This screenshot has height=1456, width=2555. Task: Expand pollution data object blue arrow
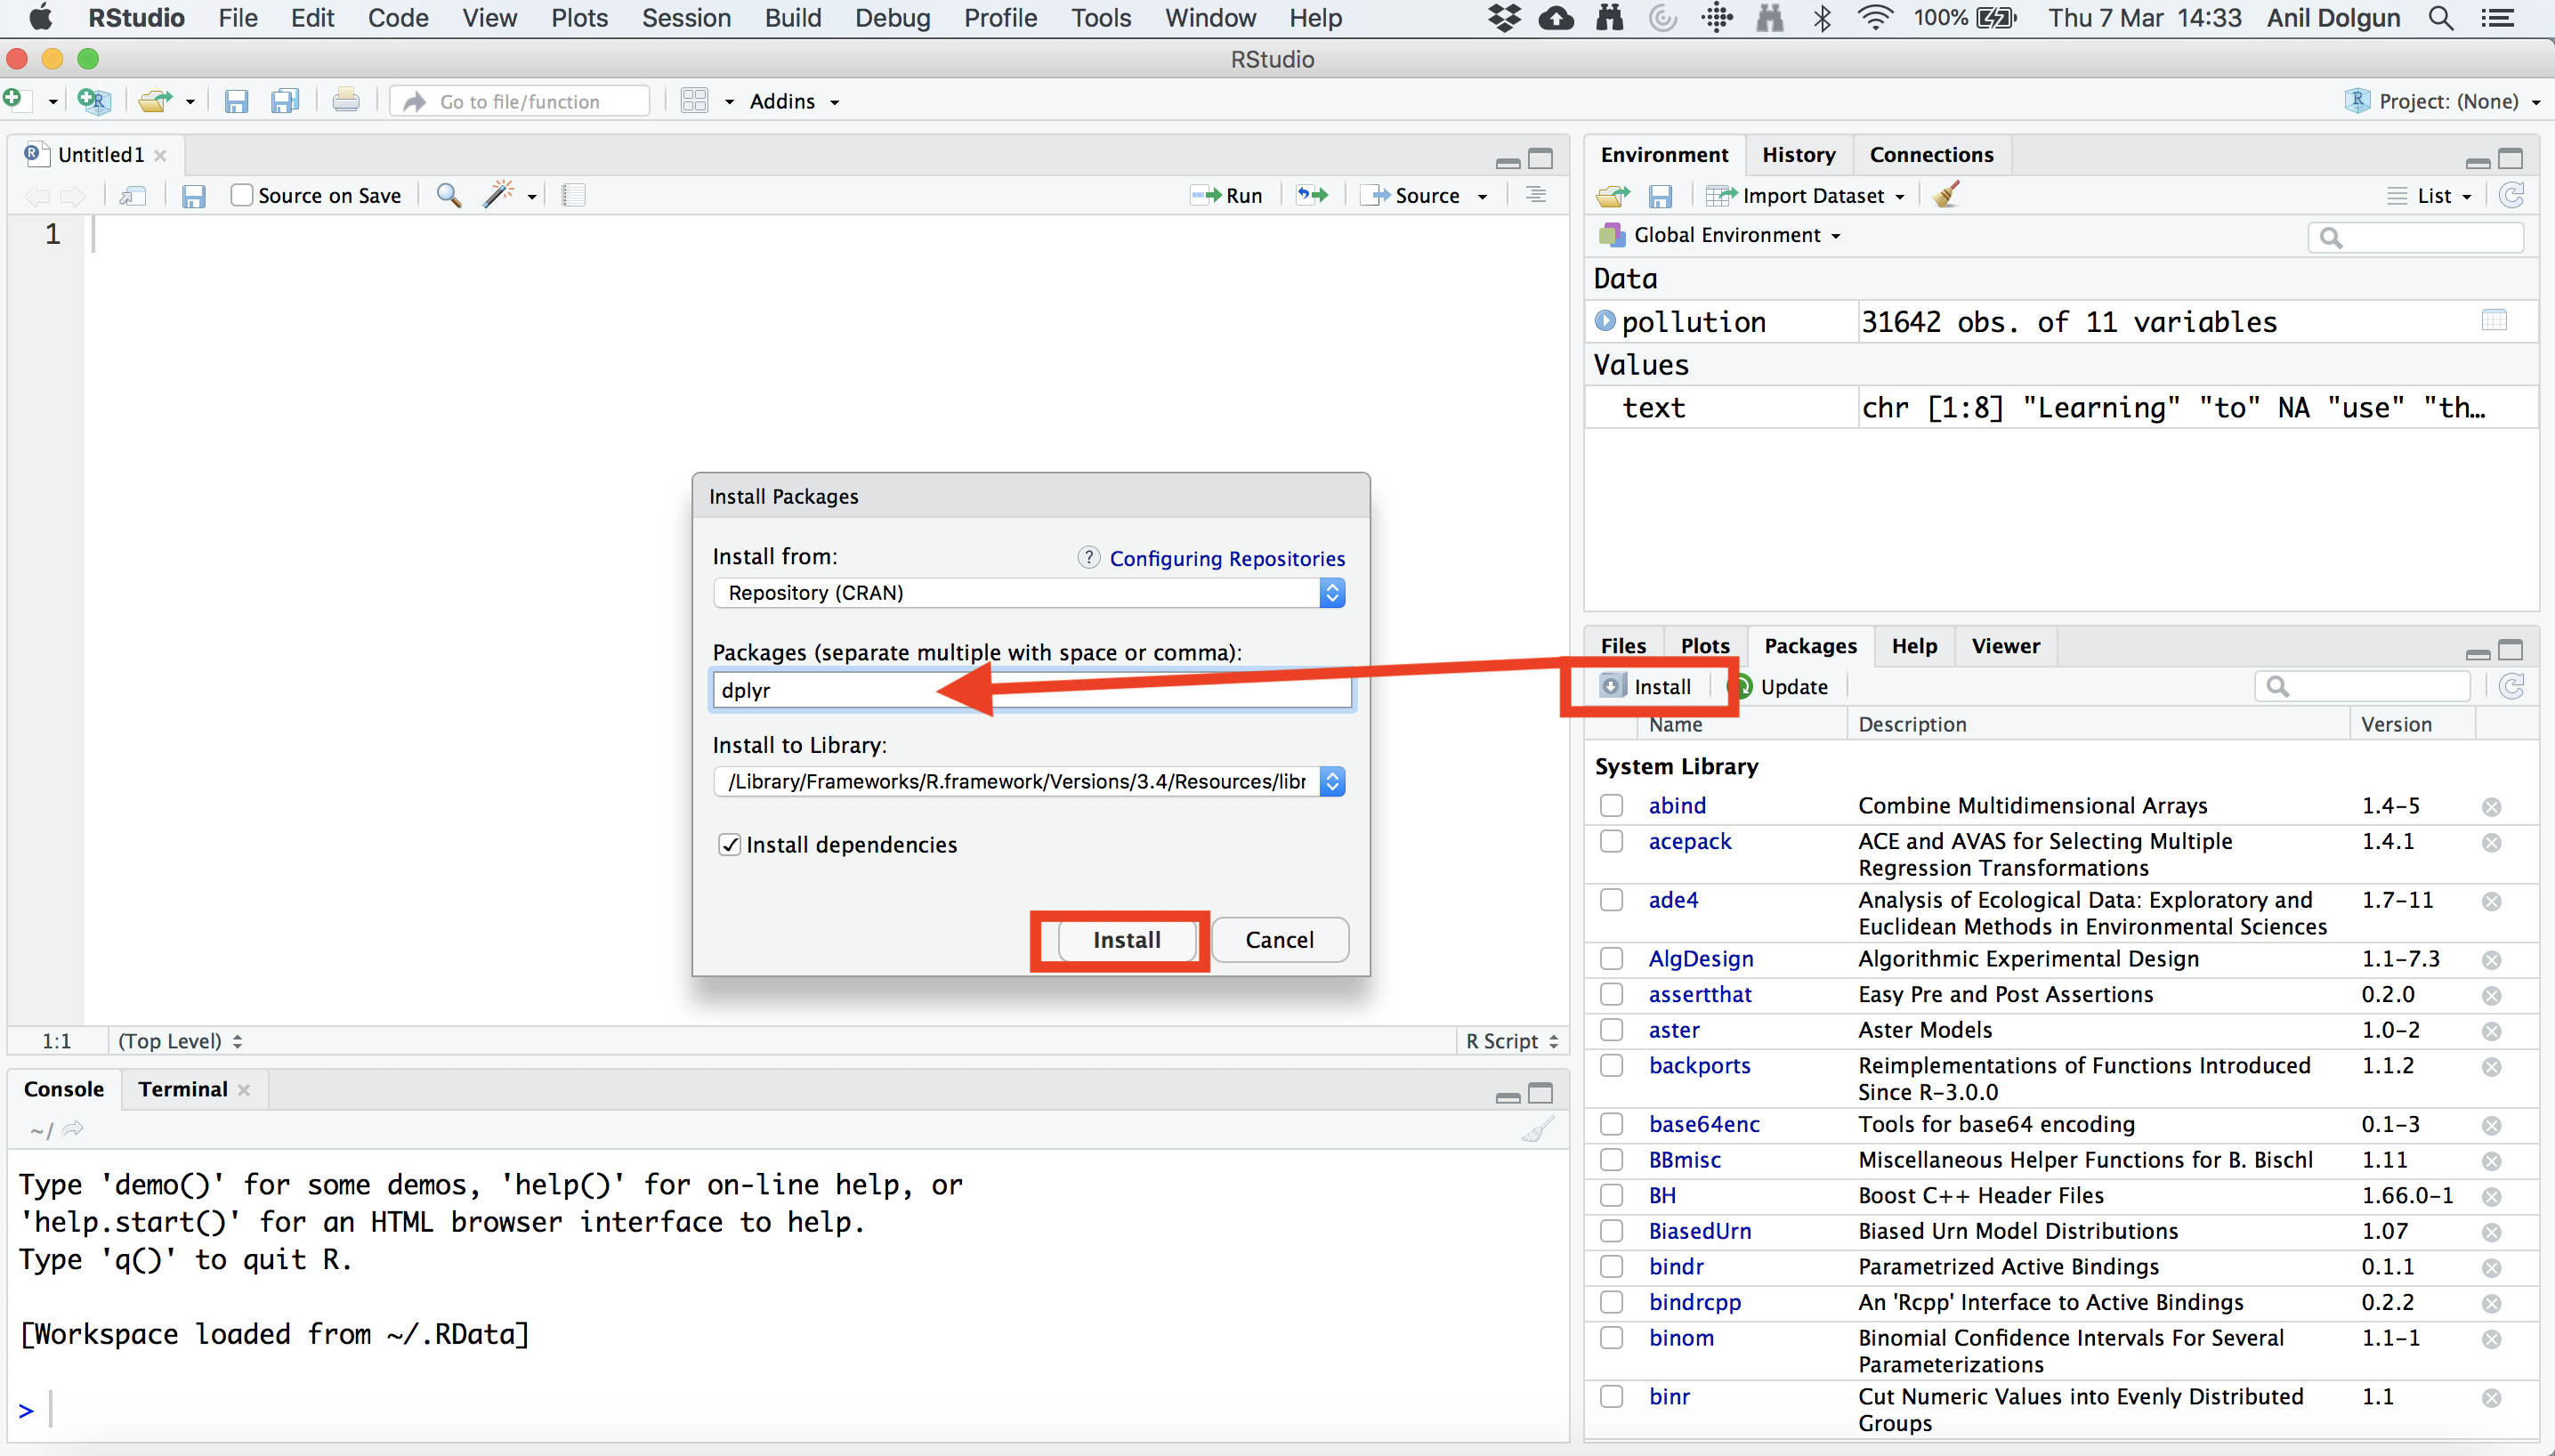(x=1605, y=321)
